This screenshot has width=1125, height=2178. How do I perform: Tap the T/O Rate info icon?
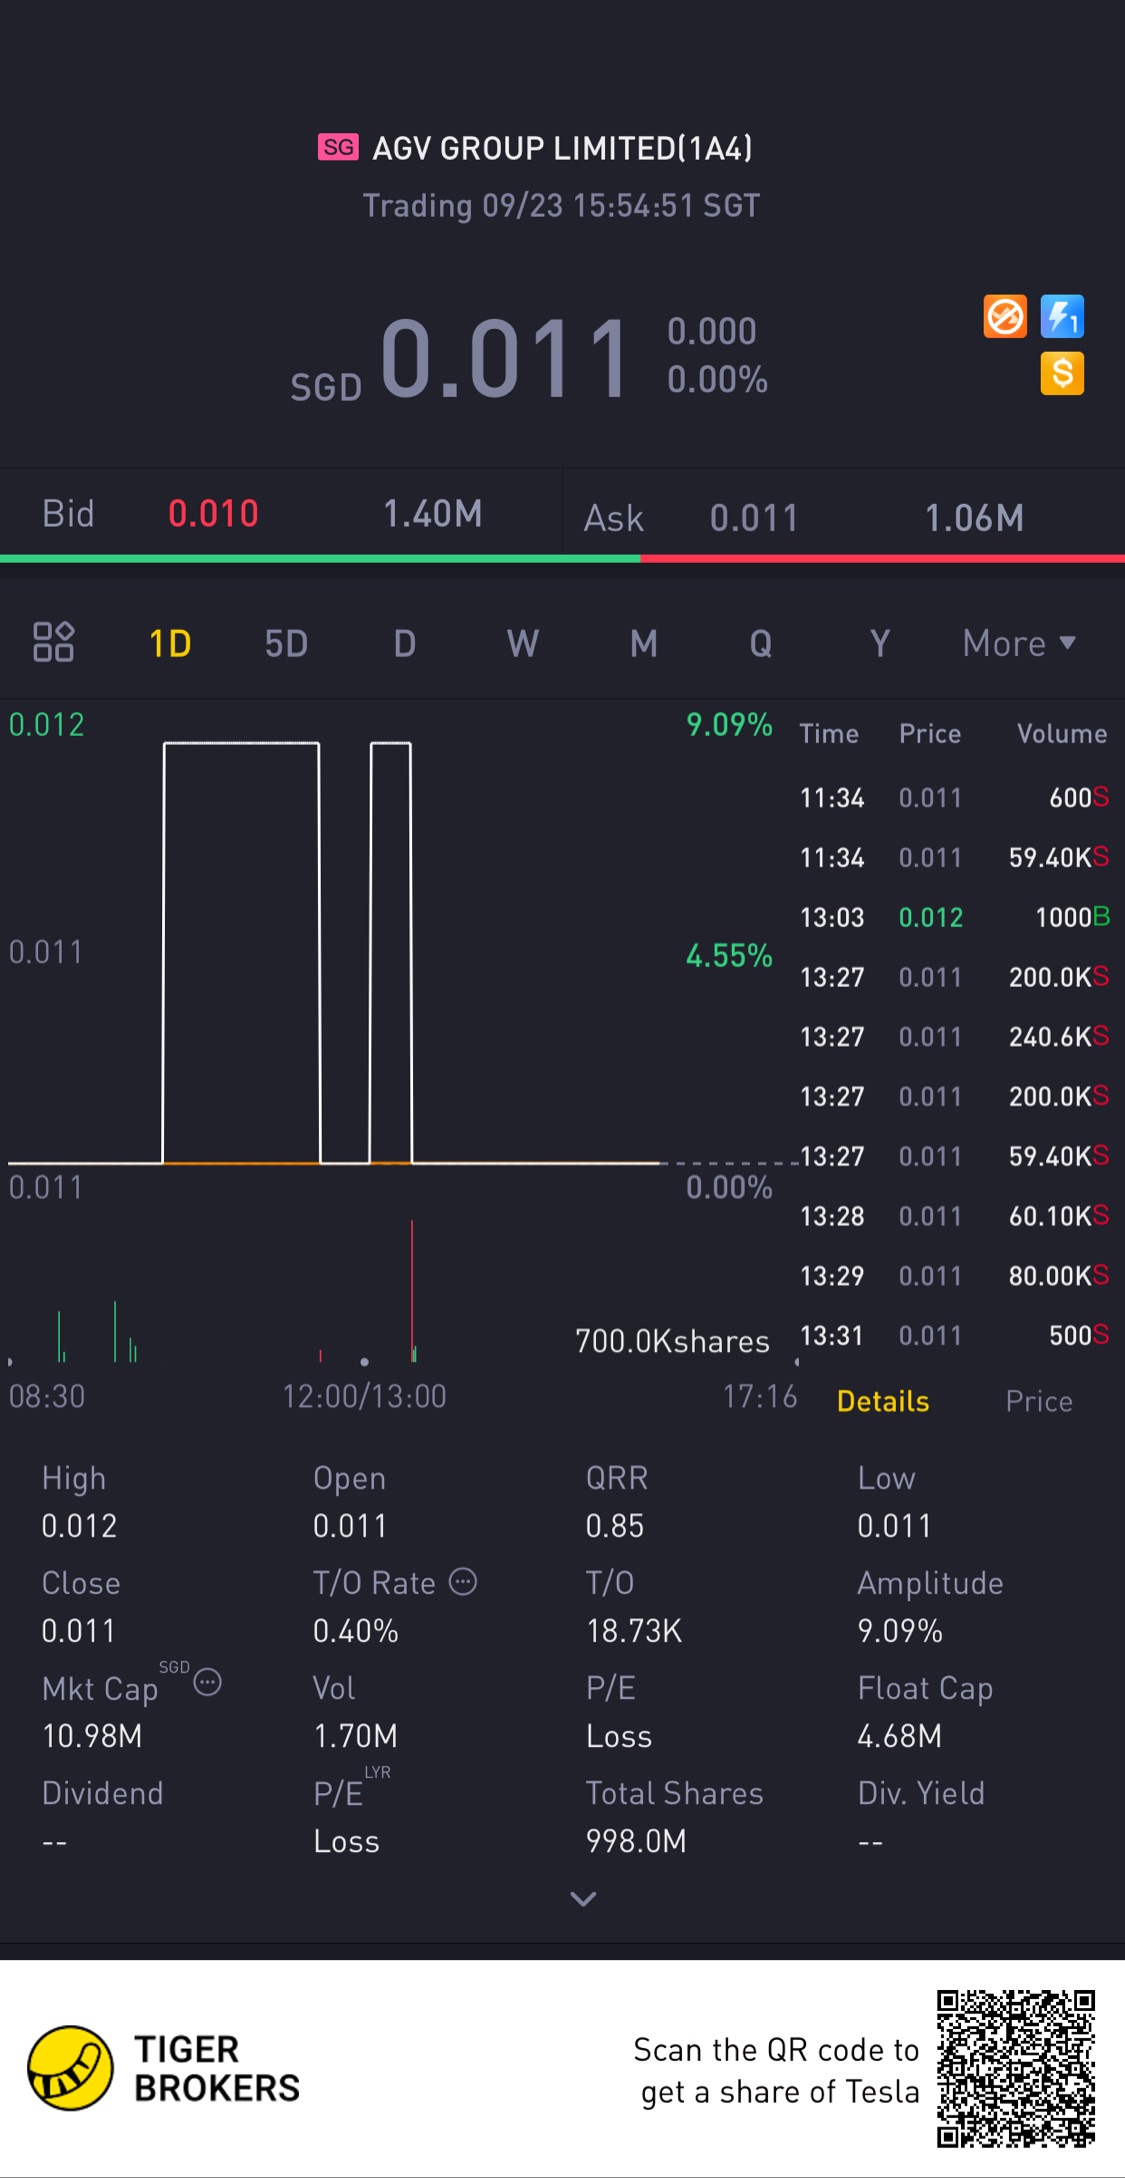463,1581
